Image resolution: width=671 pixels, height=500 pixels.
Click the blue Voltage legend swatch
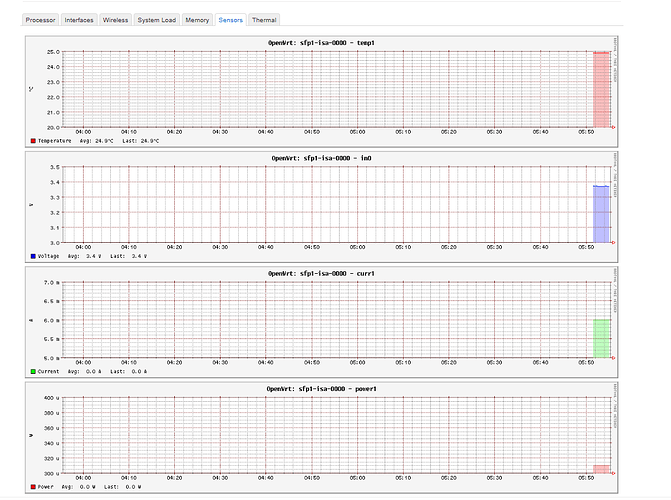[34, 256]
